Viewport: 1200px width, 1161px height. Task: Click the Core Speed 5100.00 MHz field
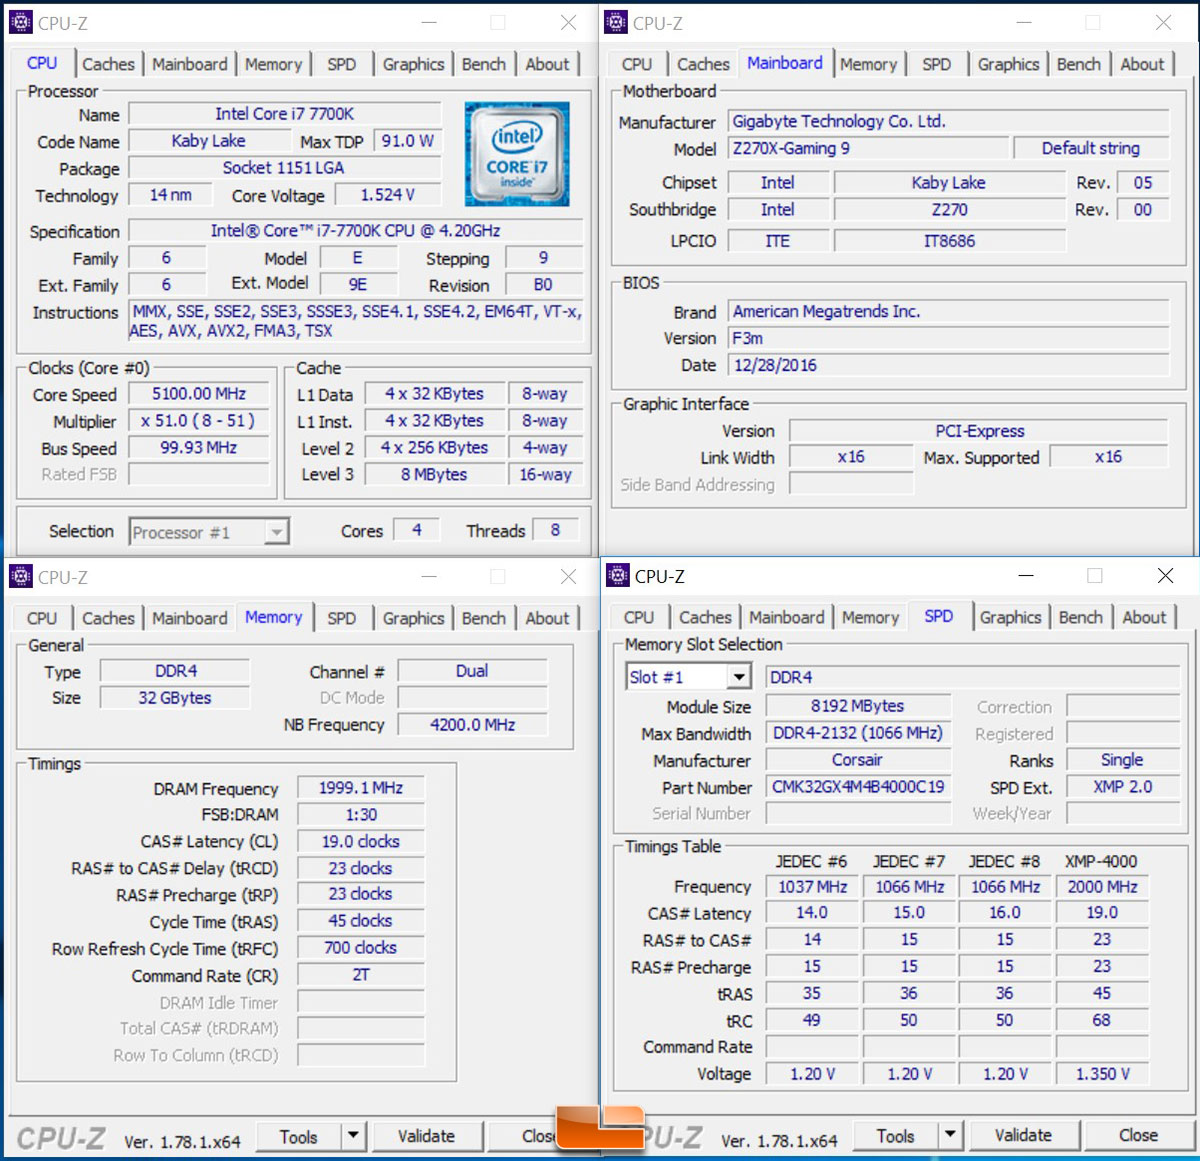point(199,394)
